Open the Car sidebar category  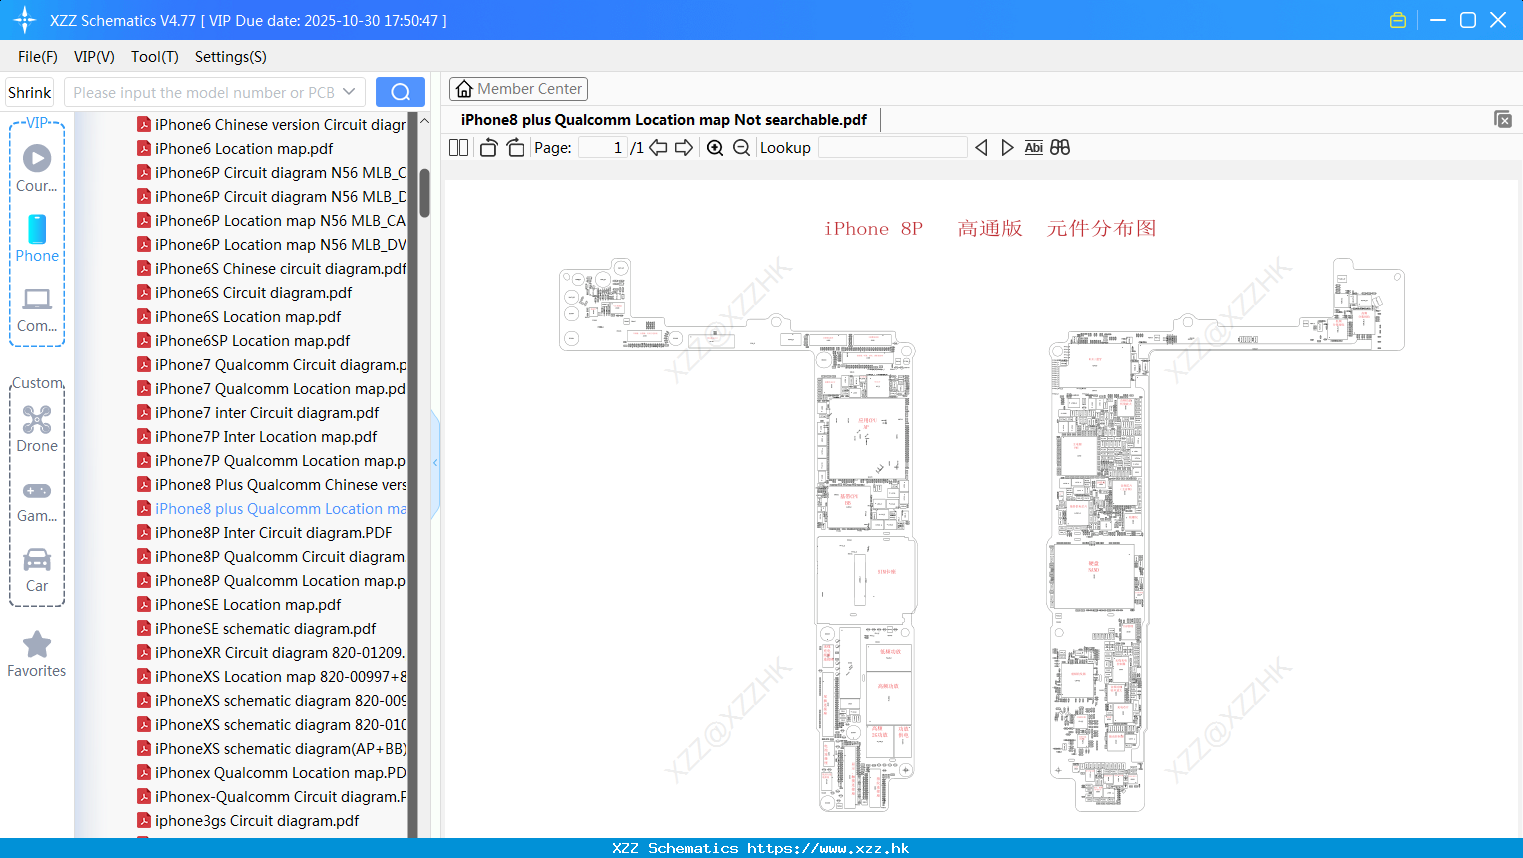(x=37, y=570)
